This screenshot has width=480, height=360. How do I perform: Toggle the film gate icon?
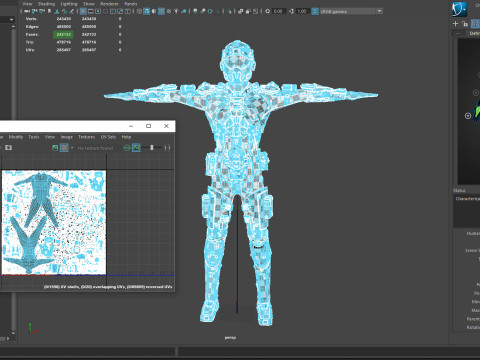coord(91,11)
